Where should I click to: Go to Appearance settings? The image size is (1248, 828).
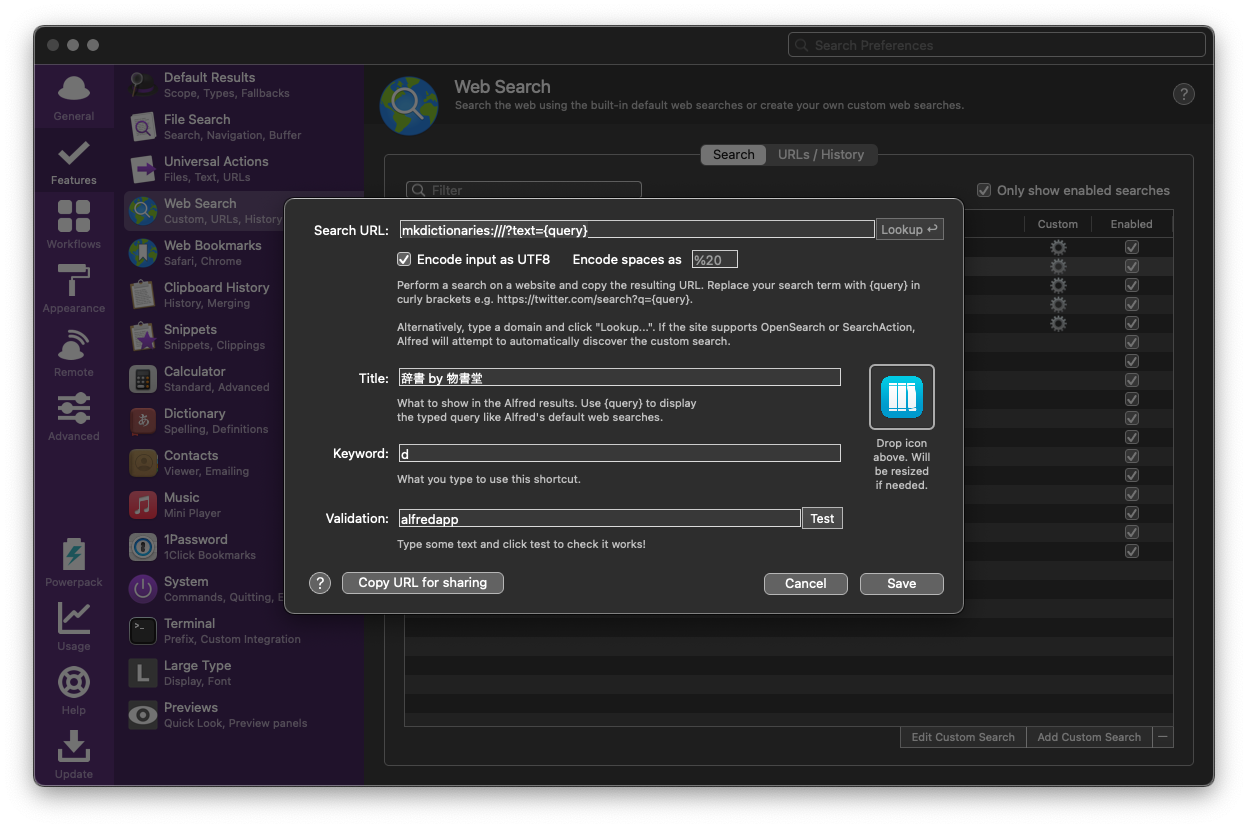click(74, 290)
